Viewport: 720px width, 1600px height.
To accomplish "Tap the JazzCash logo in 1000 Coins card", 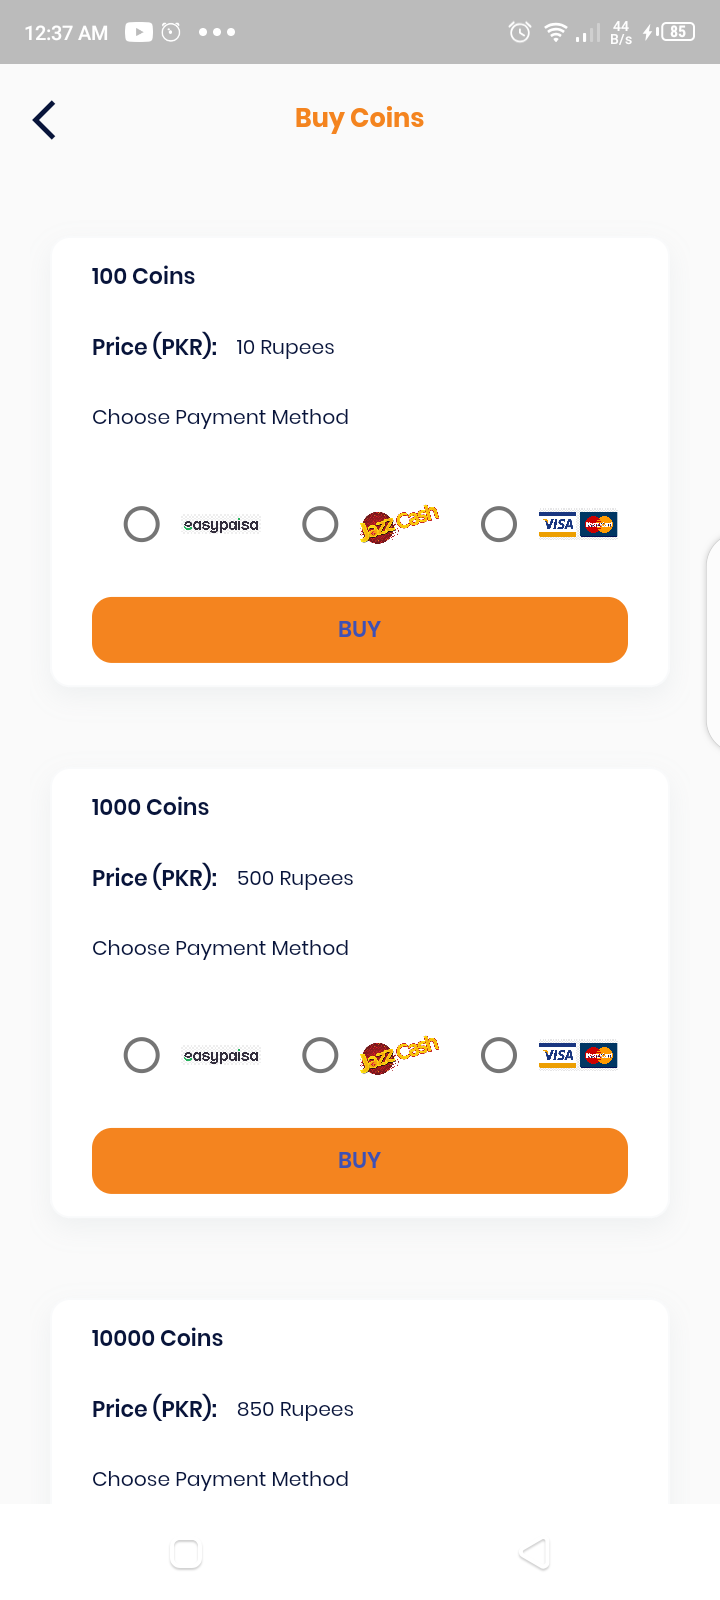I will click(x=399, y=1055).
